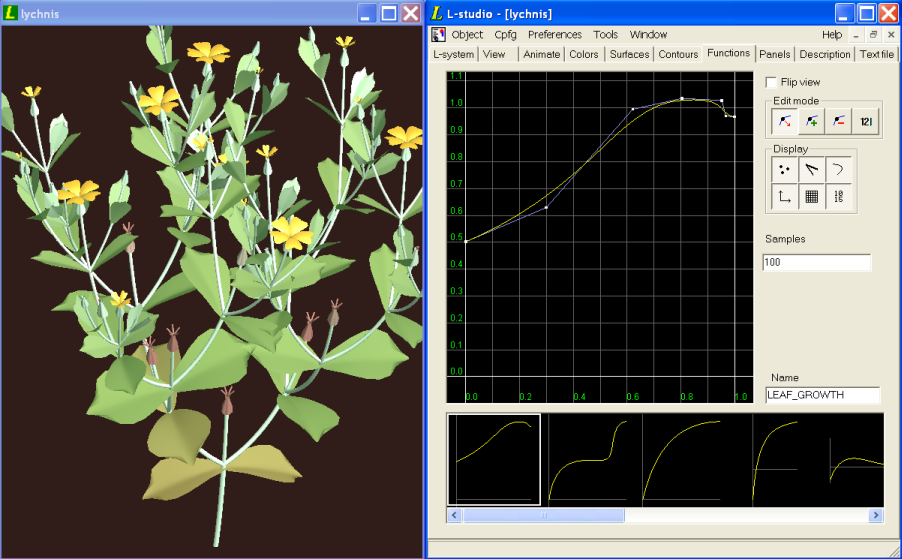Click the final control point at x 1.0
Viewport: 902px width, 559px height.
(x=735, y=117)
